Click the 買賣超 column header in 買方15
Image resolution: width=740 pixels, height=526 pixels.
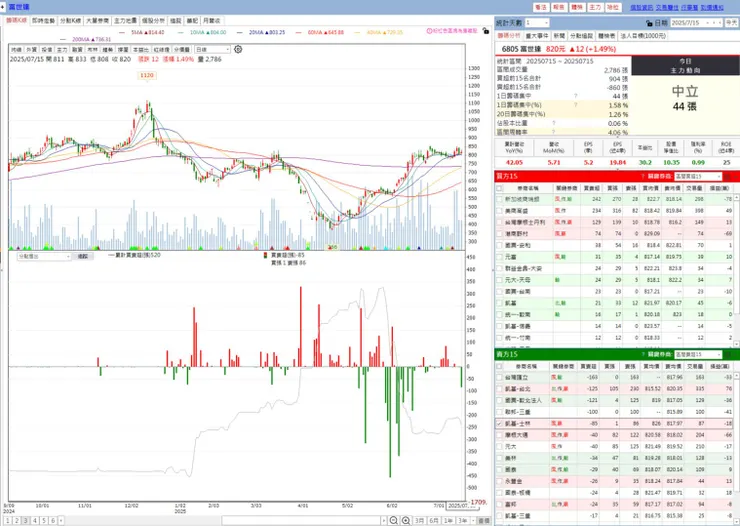[591, 188]
